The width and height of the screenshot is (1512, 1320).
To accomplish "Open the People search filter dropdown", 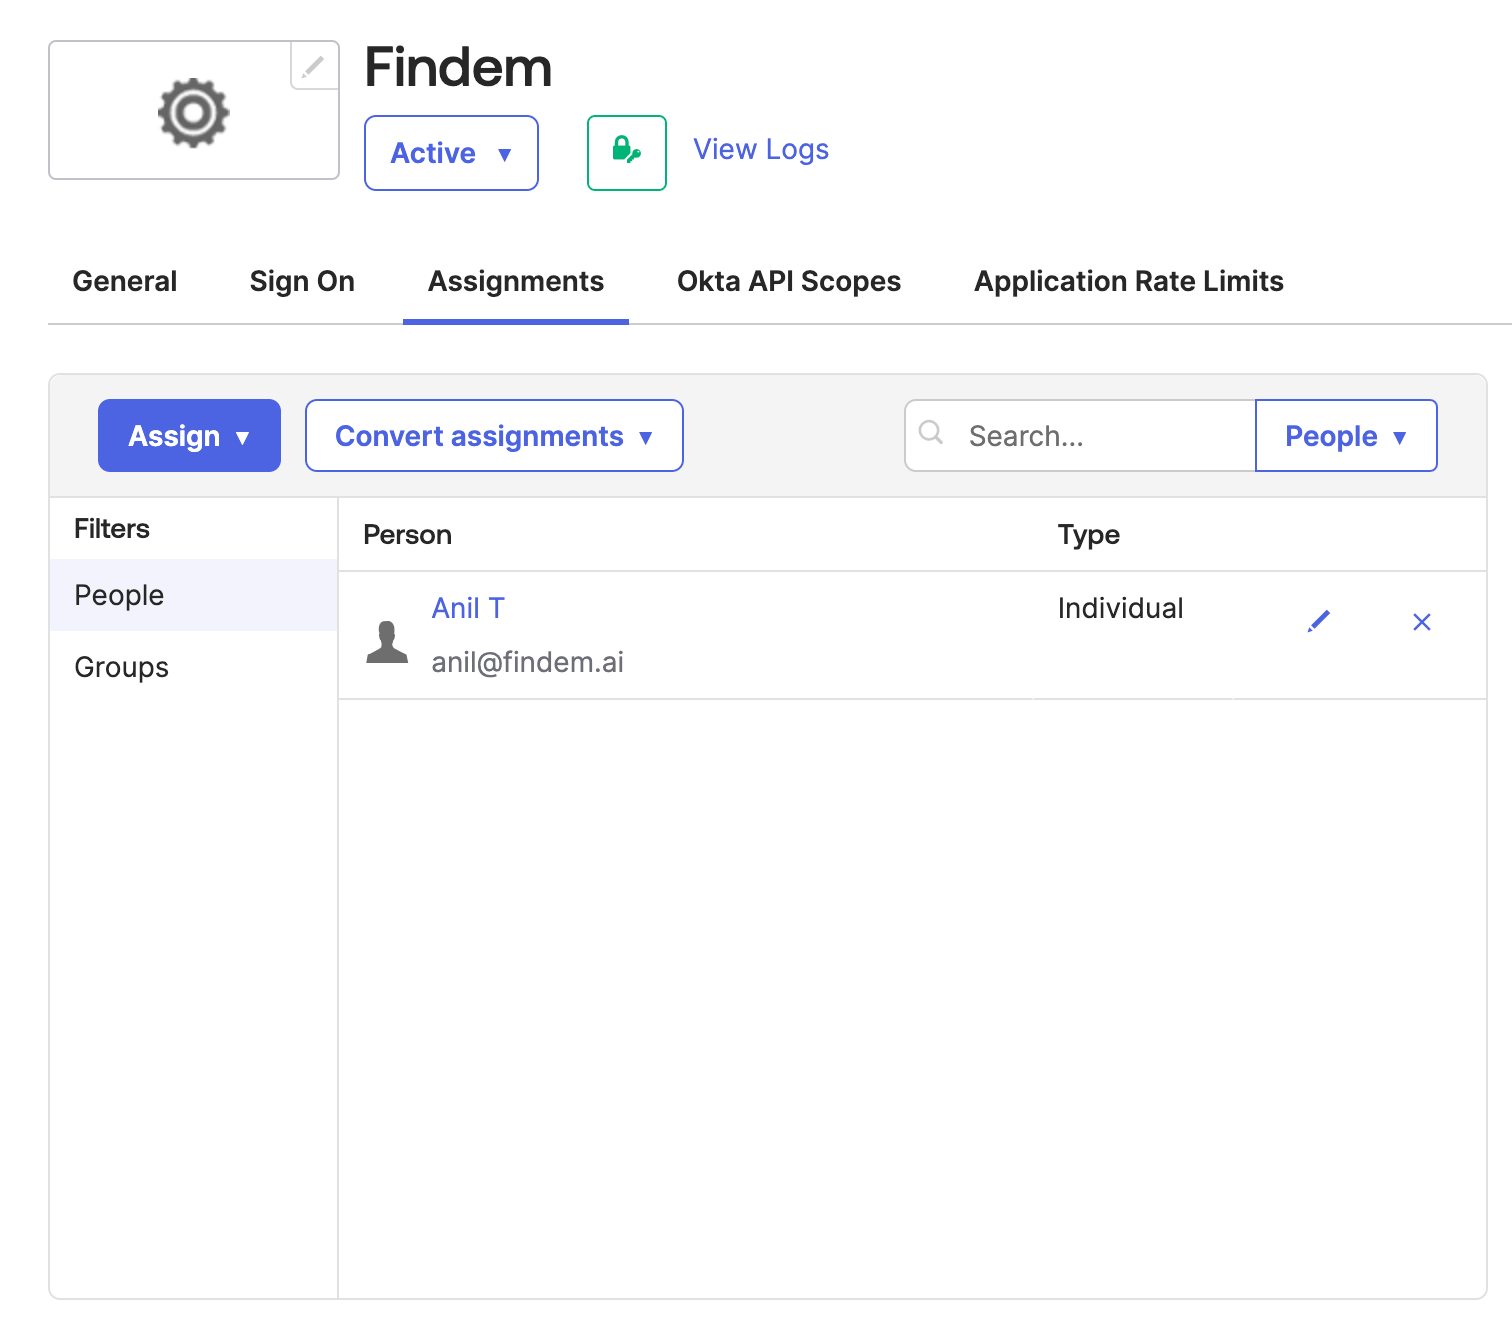I will [x=1346, y=436].
